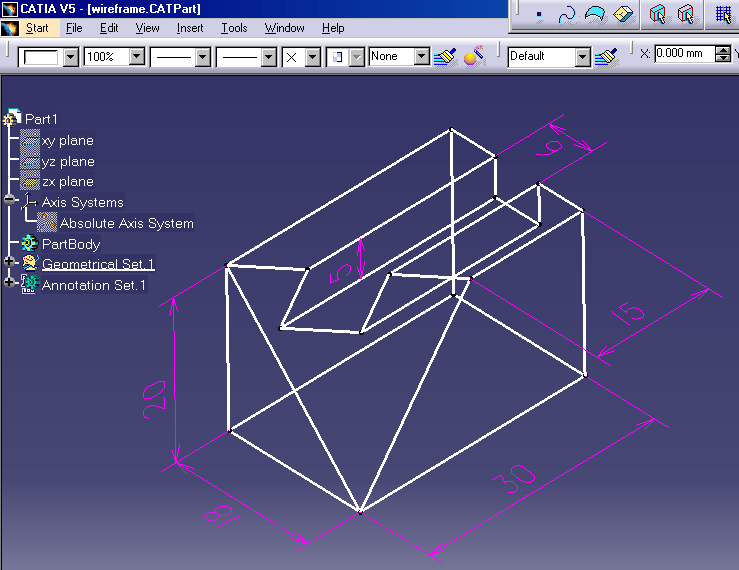Open the line thickness dropdown
The height and width of the screenshot is (570, 739).
pyautogui.click(x=203, y=58)
